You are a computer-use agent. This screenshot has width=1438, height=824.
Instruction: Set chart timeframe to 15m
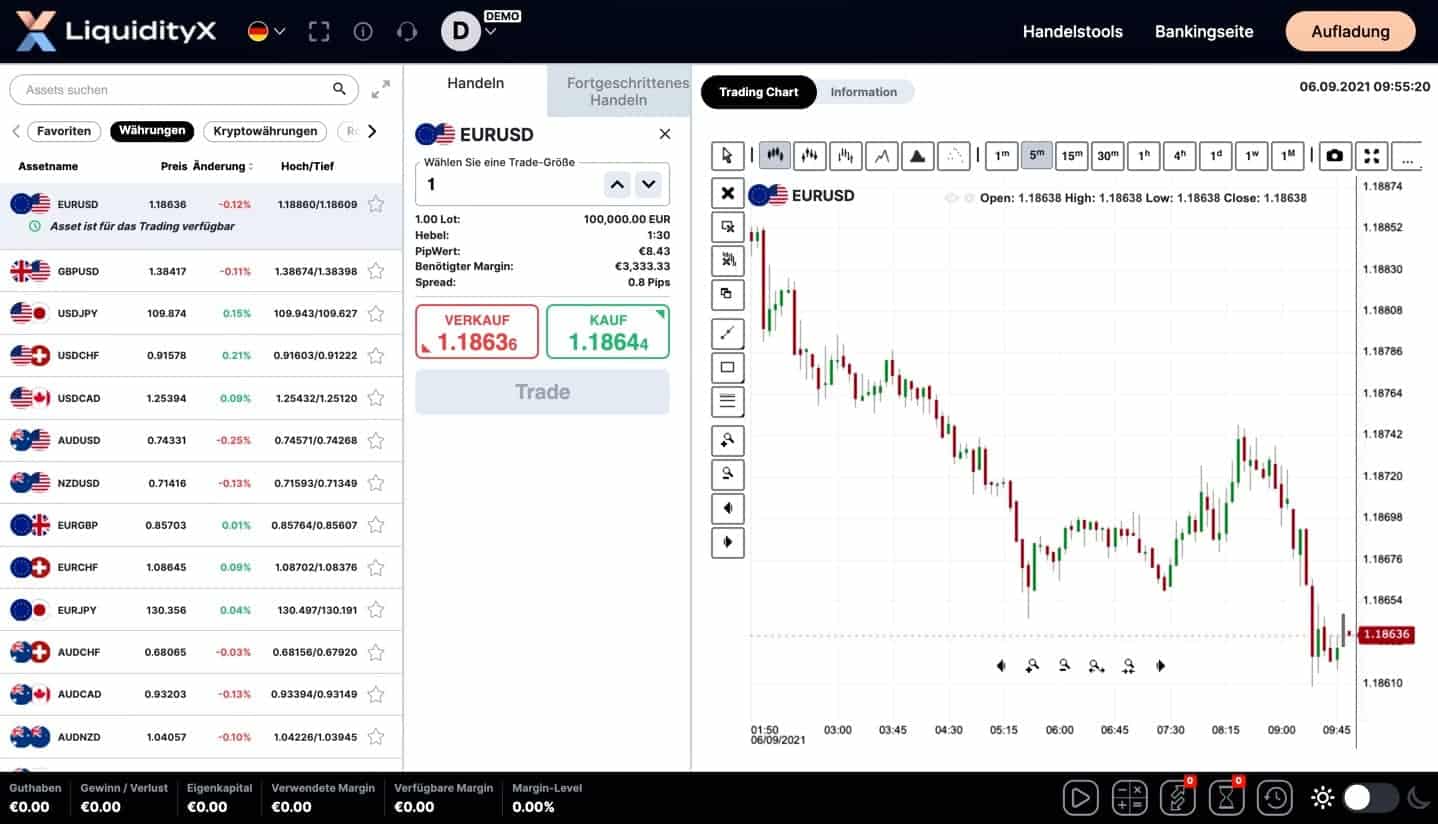pyautogui.click(x=1071, y=155)
